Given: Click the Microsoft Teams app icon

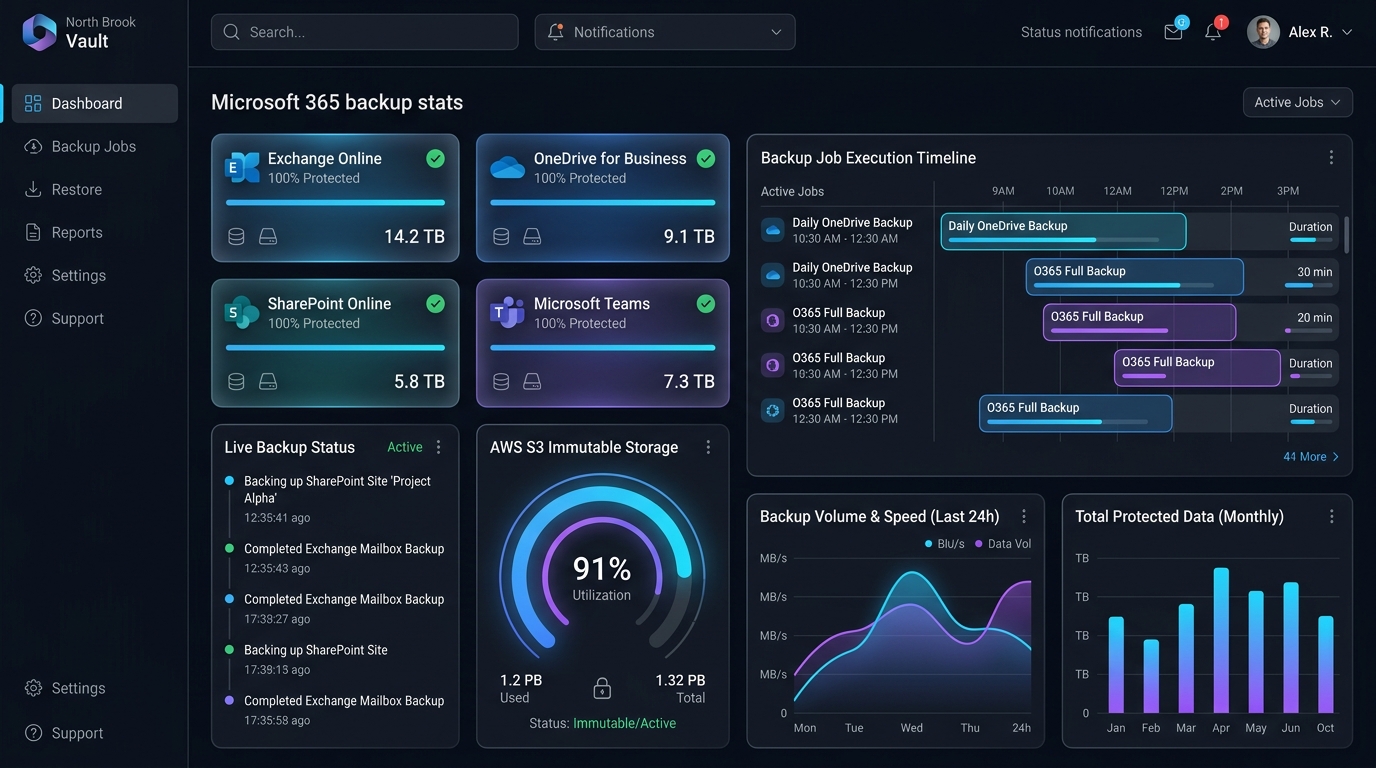Looking at the screenshot, I should pos(507,312).
